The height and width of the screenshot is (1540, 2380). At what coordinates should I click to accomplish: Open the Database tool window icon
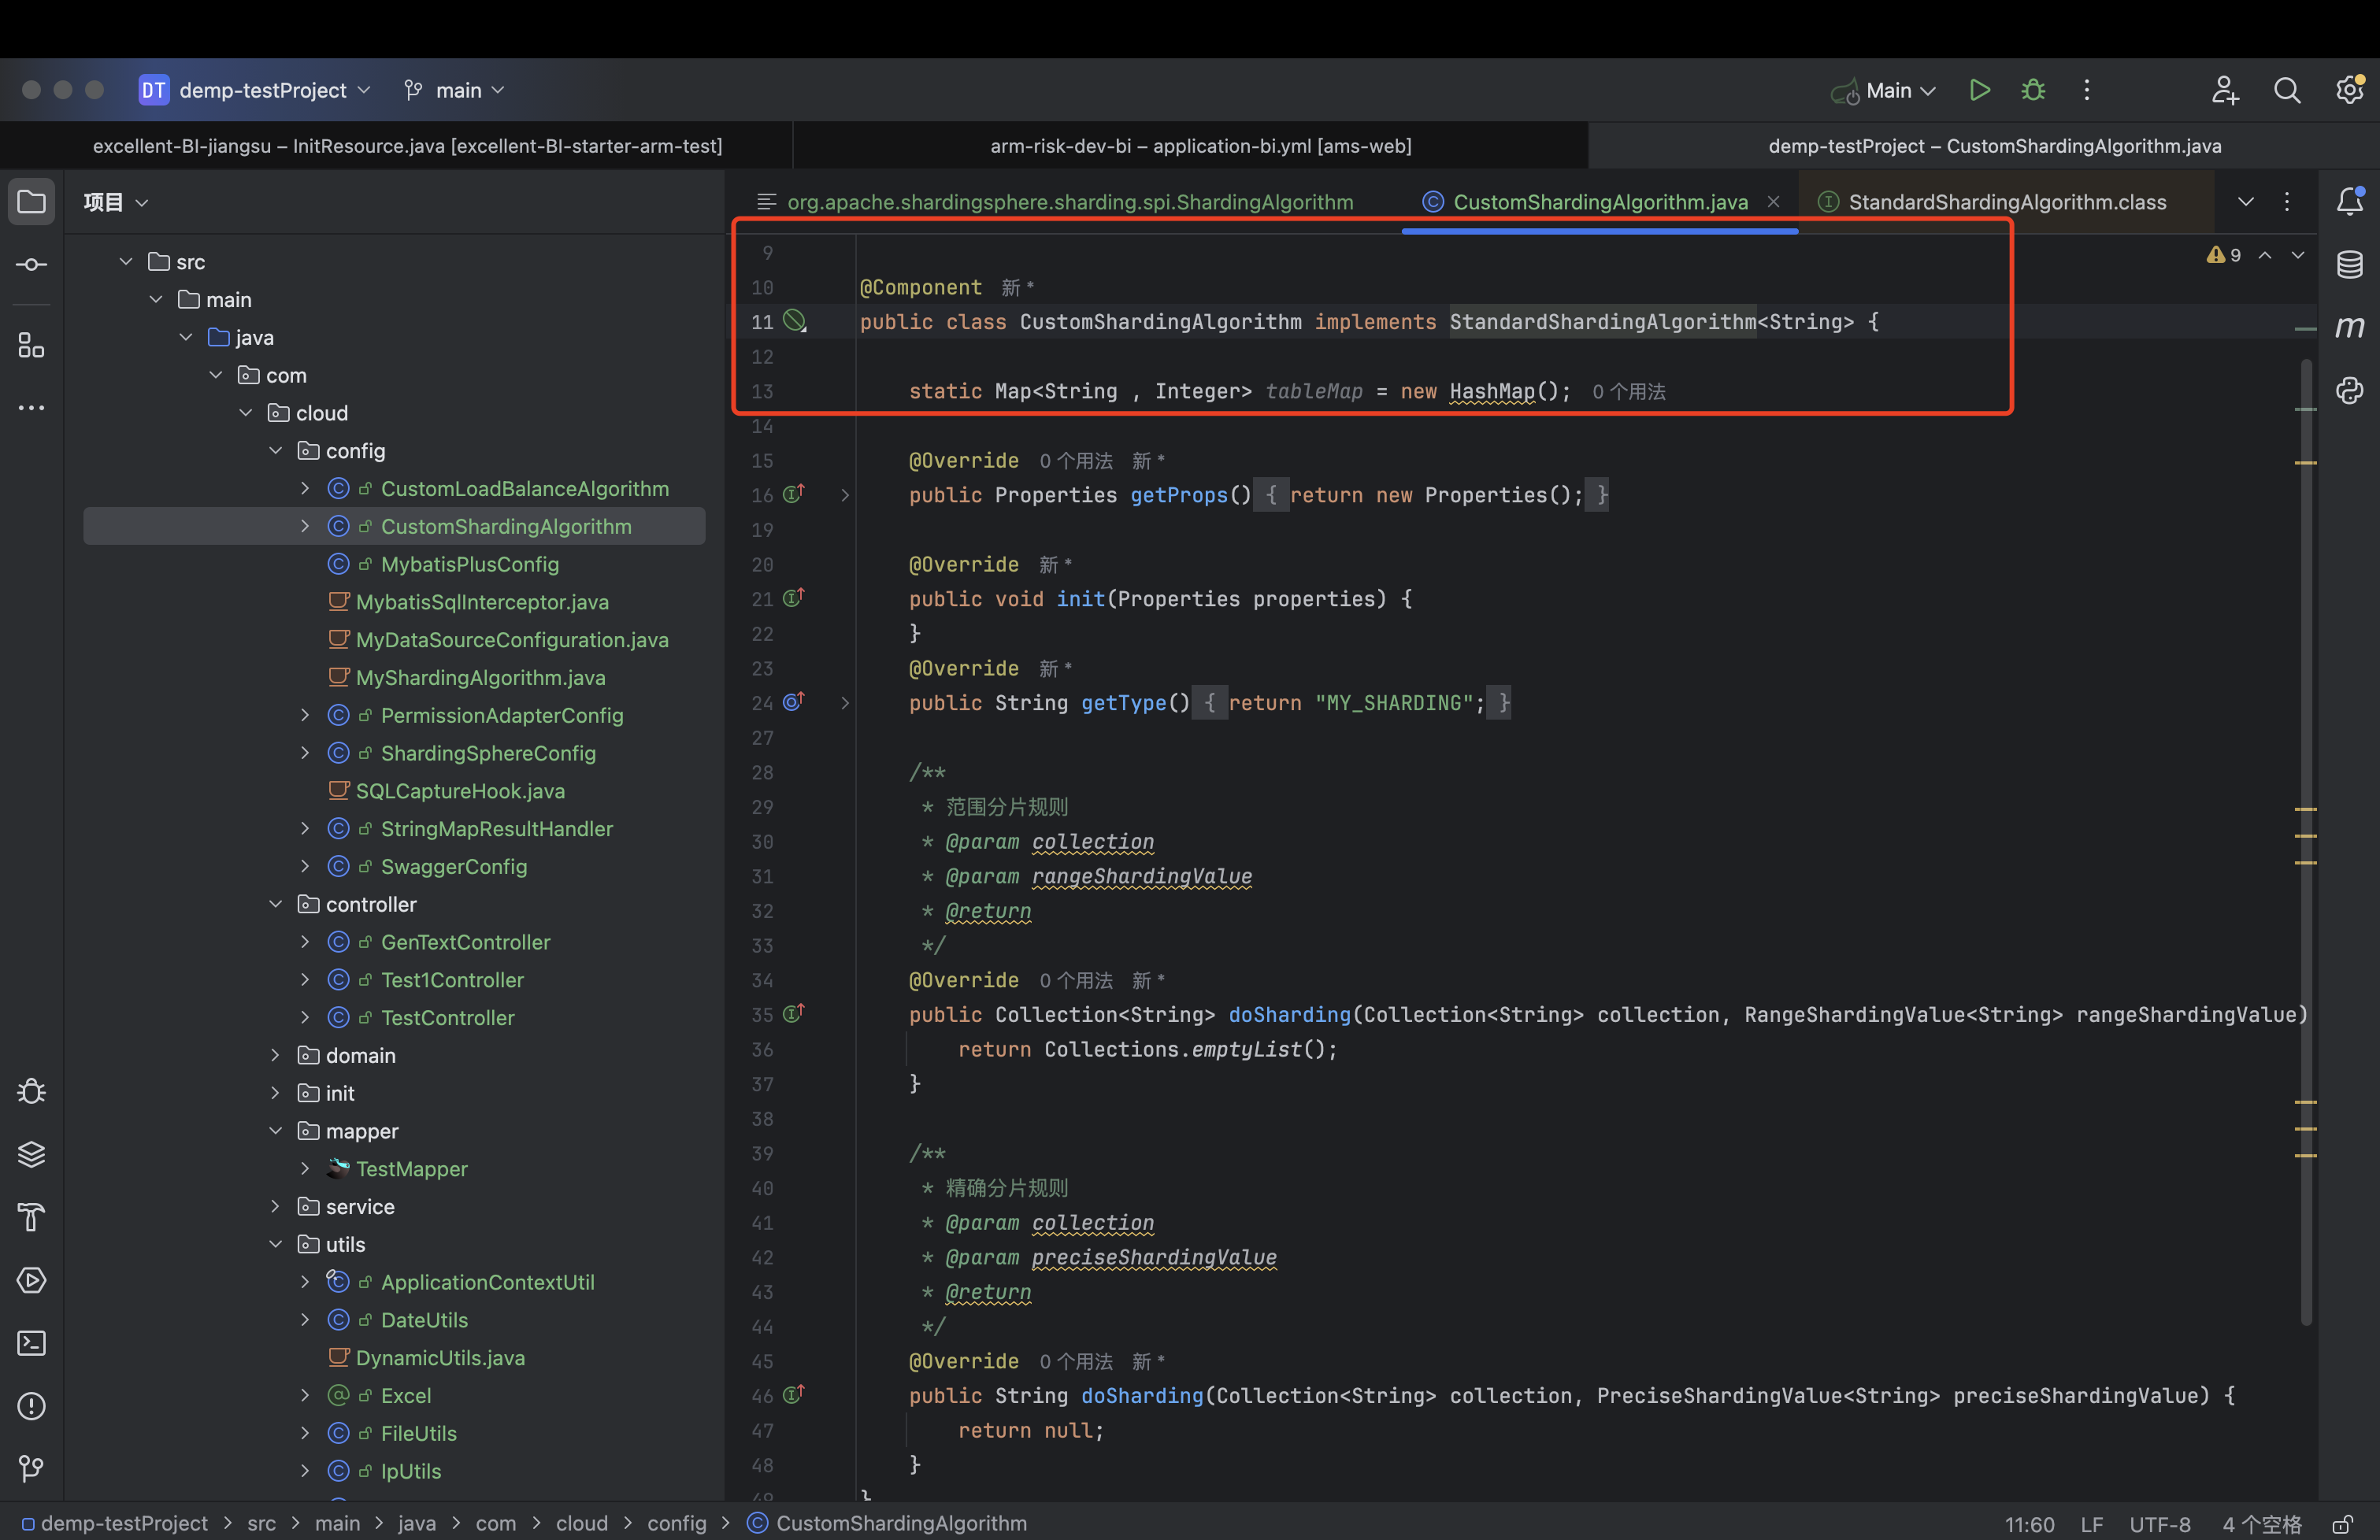coord(2349,265)
